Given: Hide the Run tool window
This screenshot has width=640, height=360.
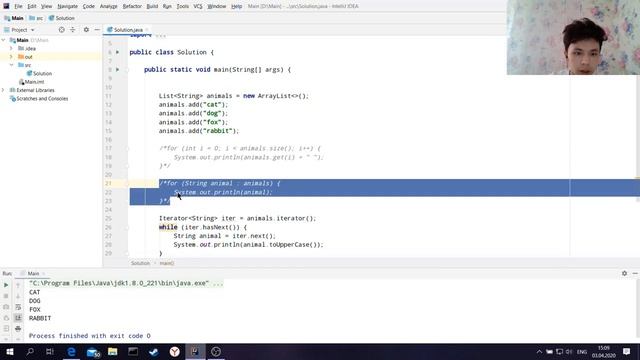Looking at the screenshot, I should [x=635, y=273].
